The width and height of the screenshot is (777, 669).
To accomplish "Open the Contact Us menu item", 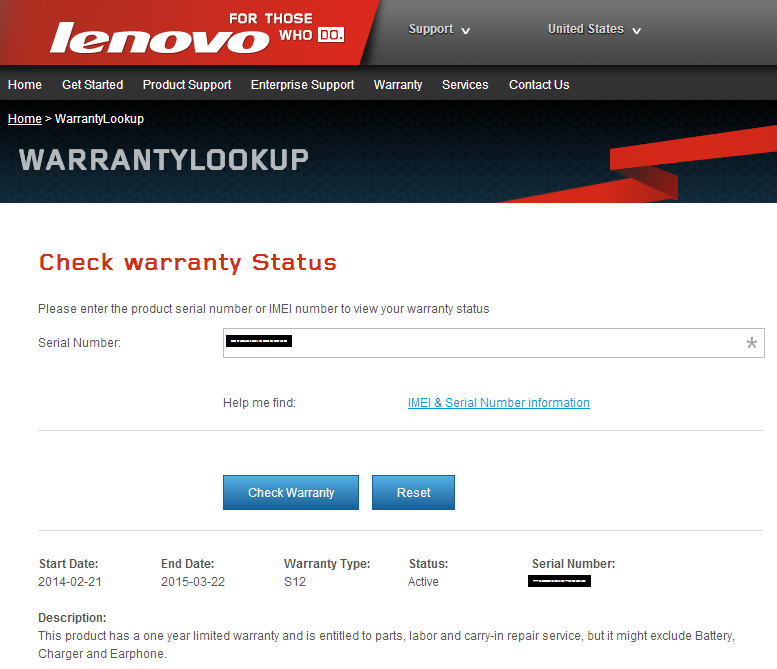I will pos(539,85).
